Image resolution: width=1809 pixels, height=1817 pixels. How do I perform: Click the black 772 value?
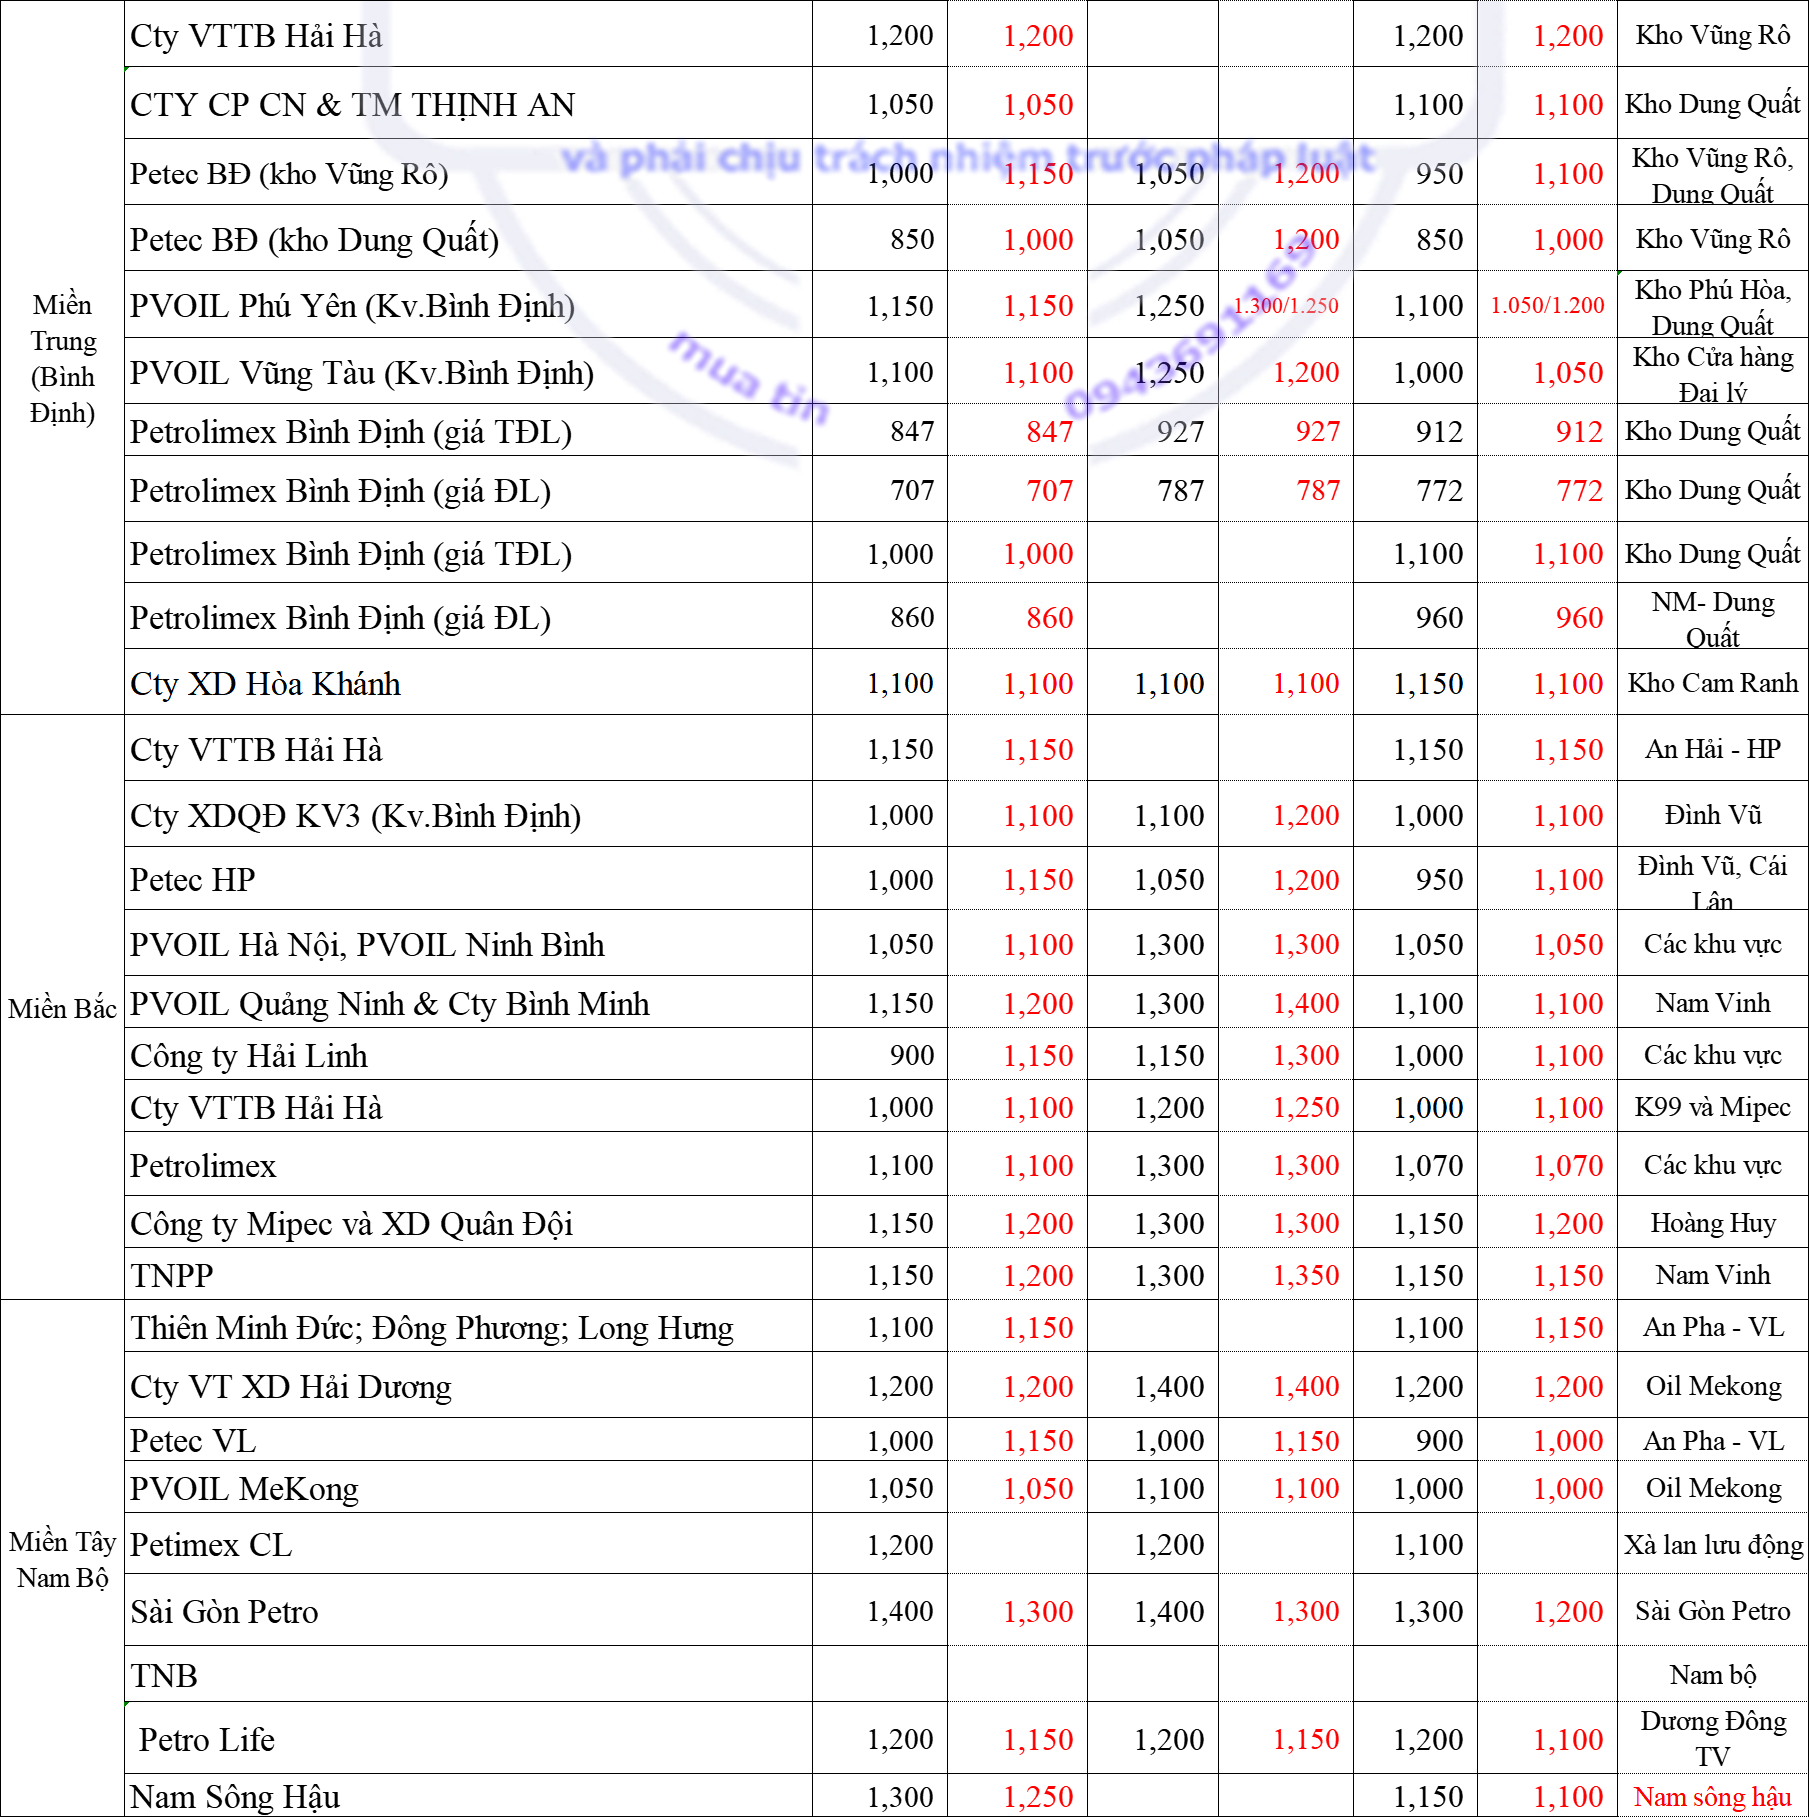coord(1439,490)
